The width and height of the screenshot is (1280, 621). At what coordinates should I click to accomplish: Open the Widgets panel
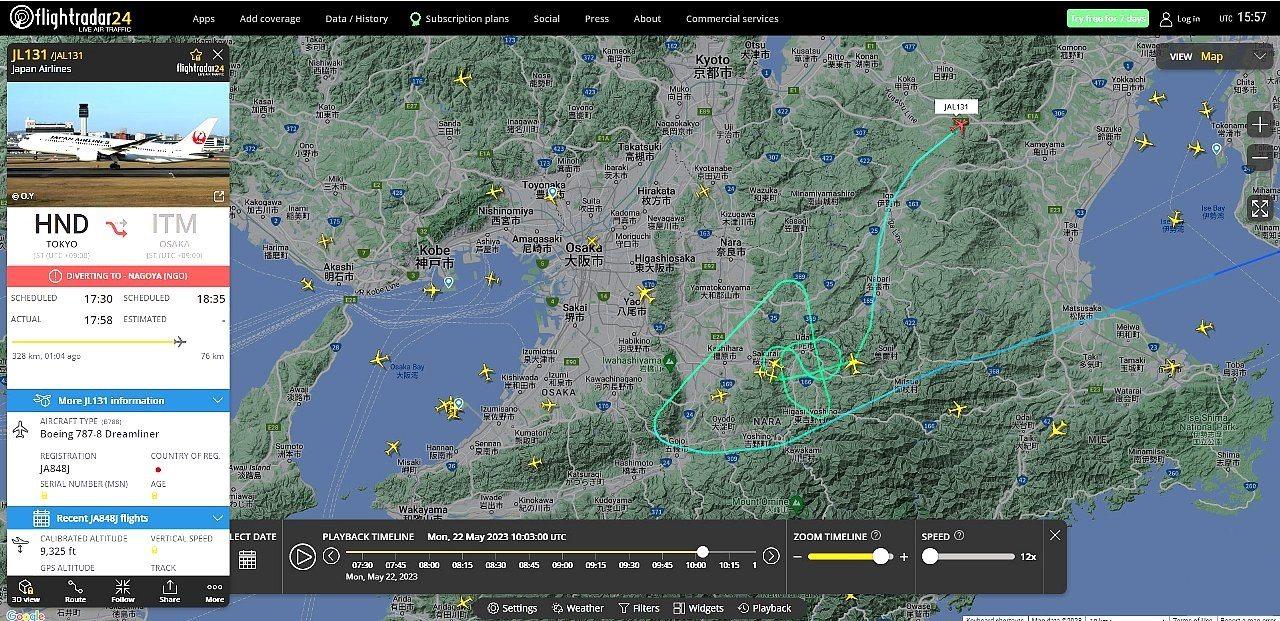[698, 608]
